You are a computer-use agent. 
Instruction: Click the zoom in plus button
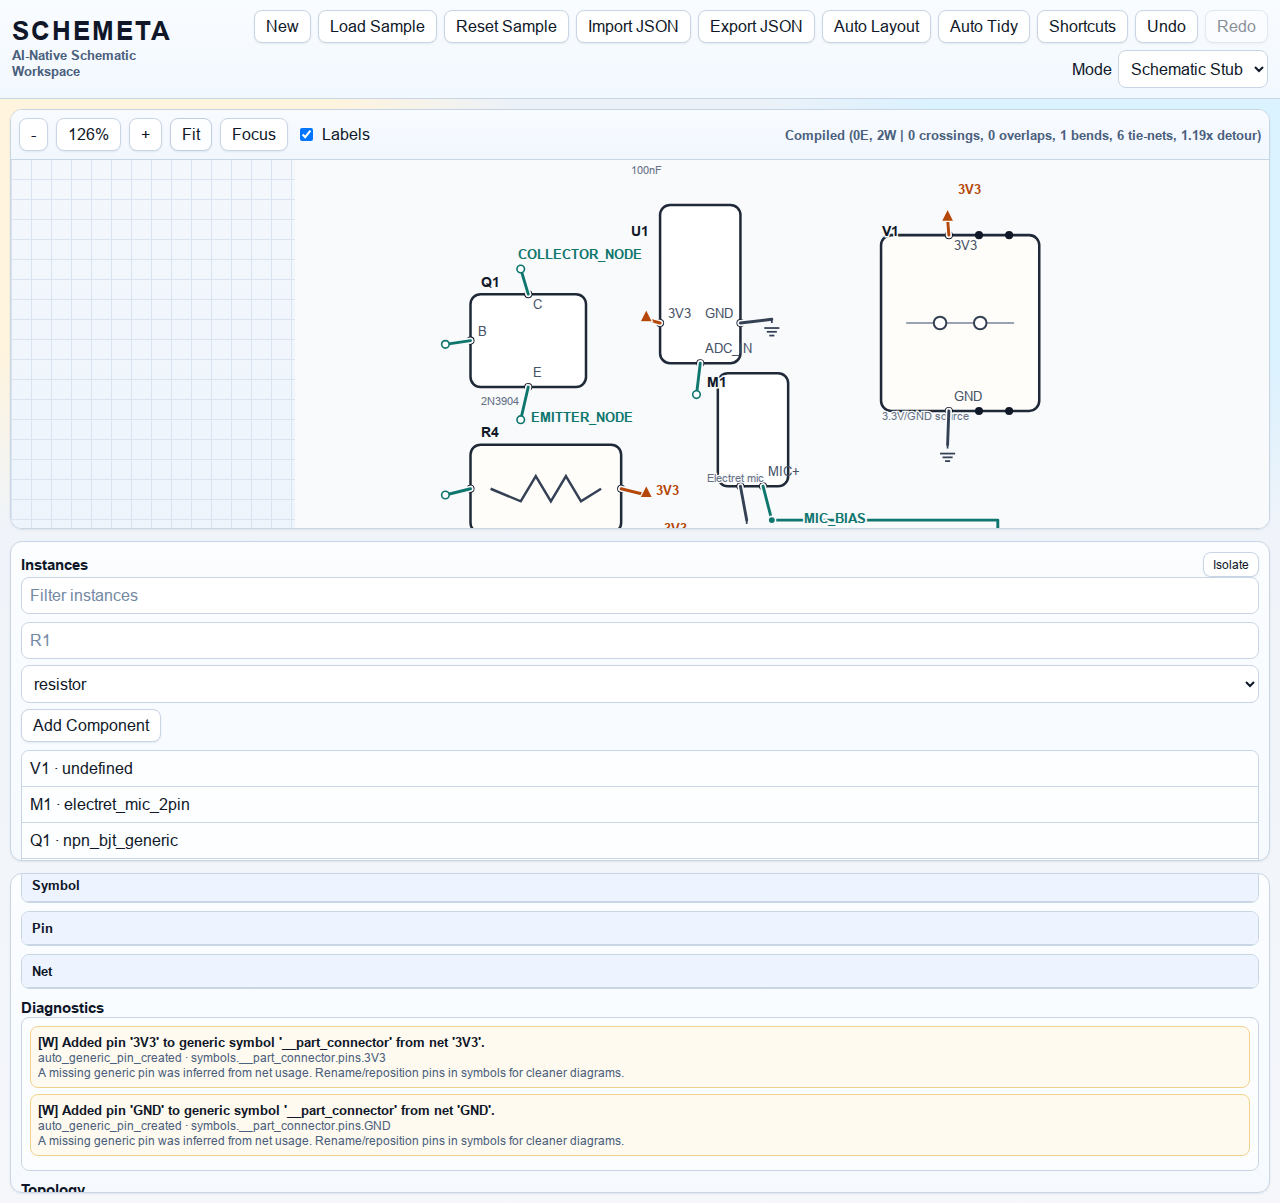[146, 135]
